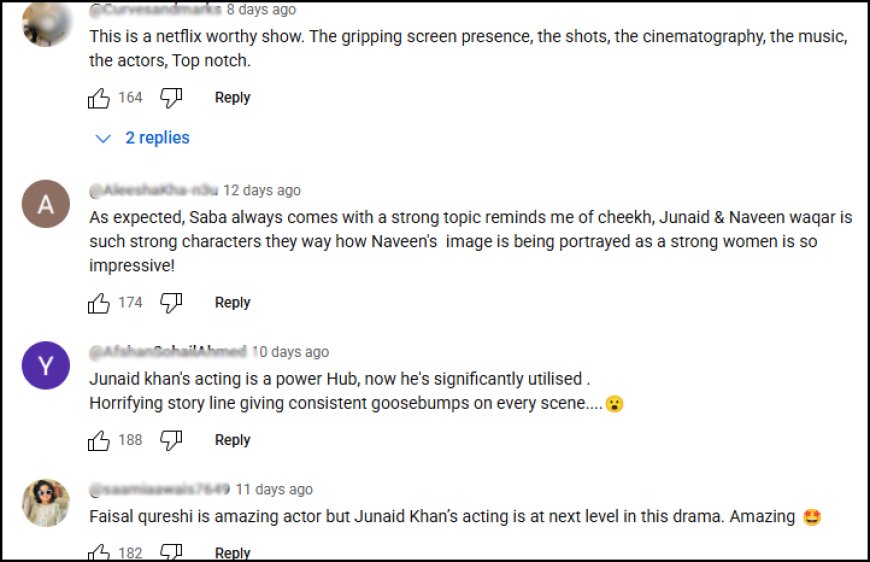Click the chevron beside 2 replies

[x=103, y=138]
